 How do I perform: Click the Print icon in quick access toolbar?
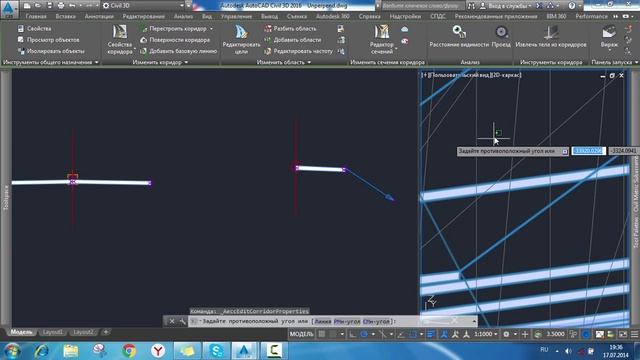point(61,6)
